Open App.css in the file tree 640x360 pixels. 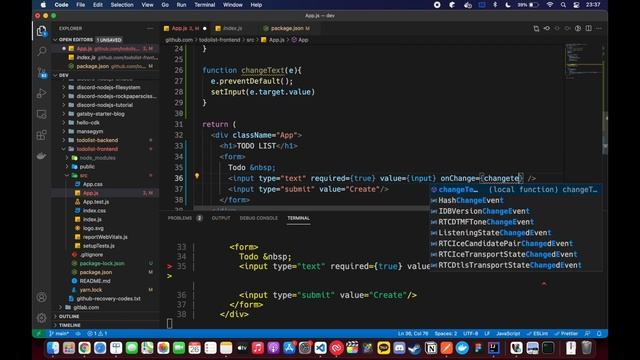pyautogui.click(x=93, y=184)
